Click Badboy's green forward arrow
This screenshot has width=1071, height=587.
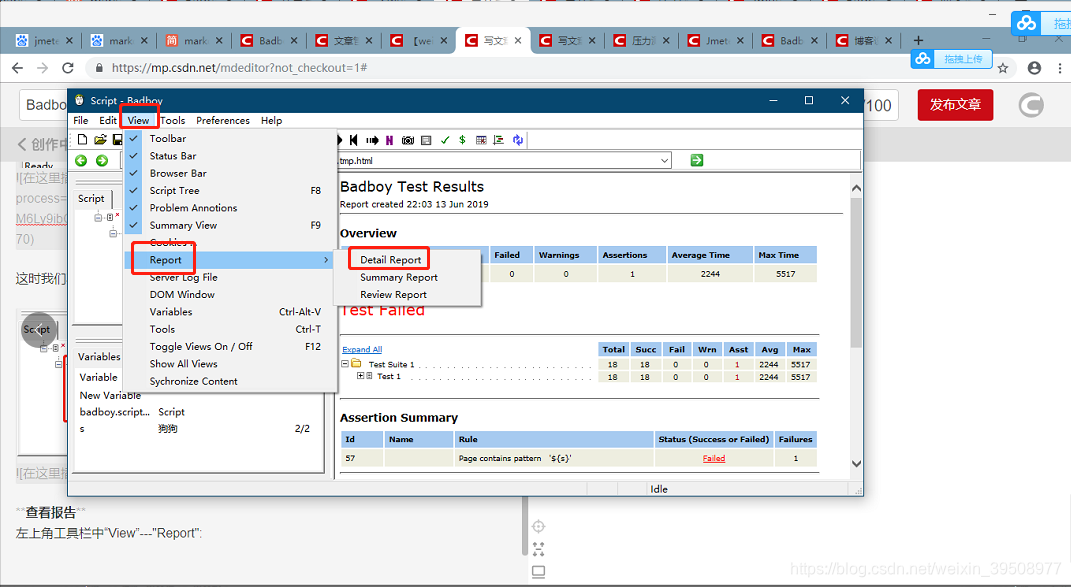pyautogui.click(x=102, y=161)
